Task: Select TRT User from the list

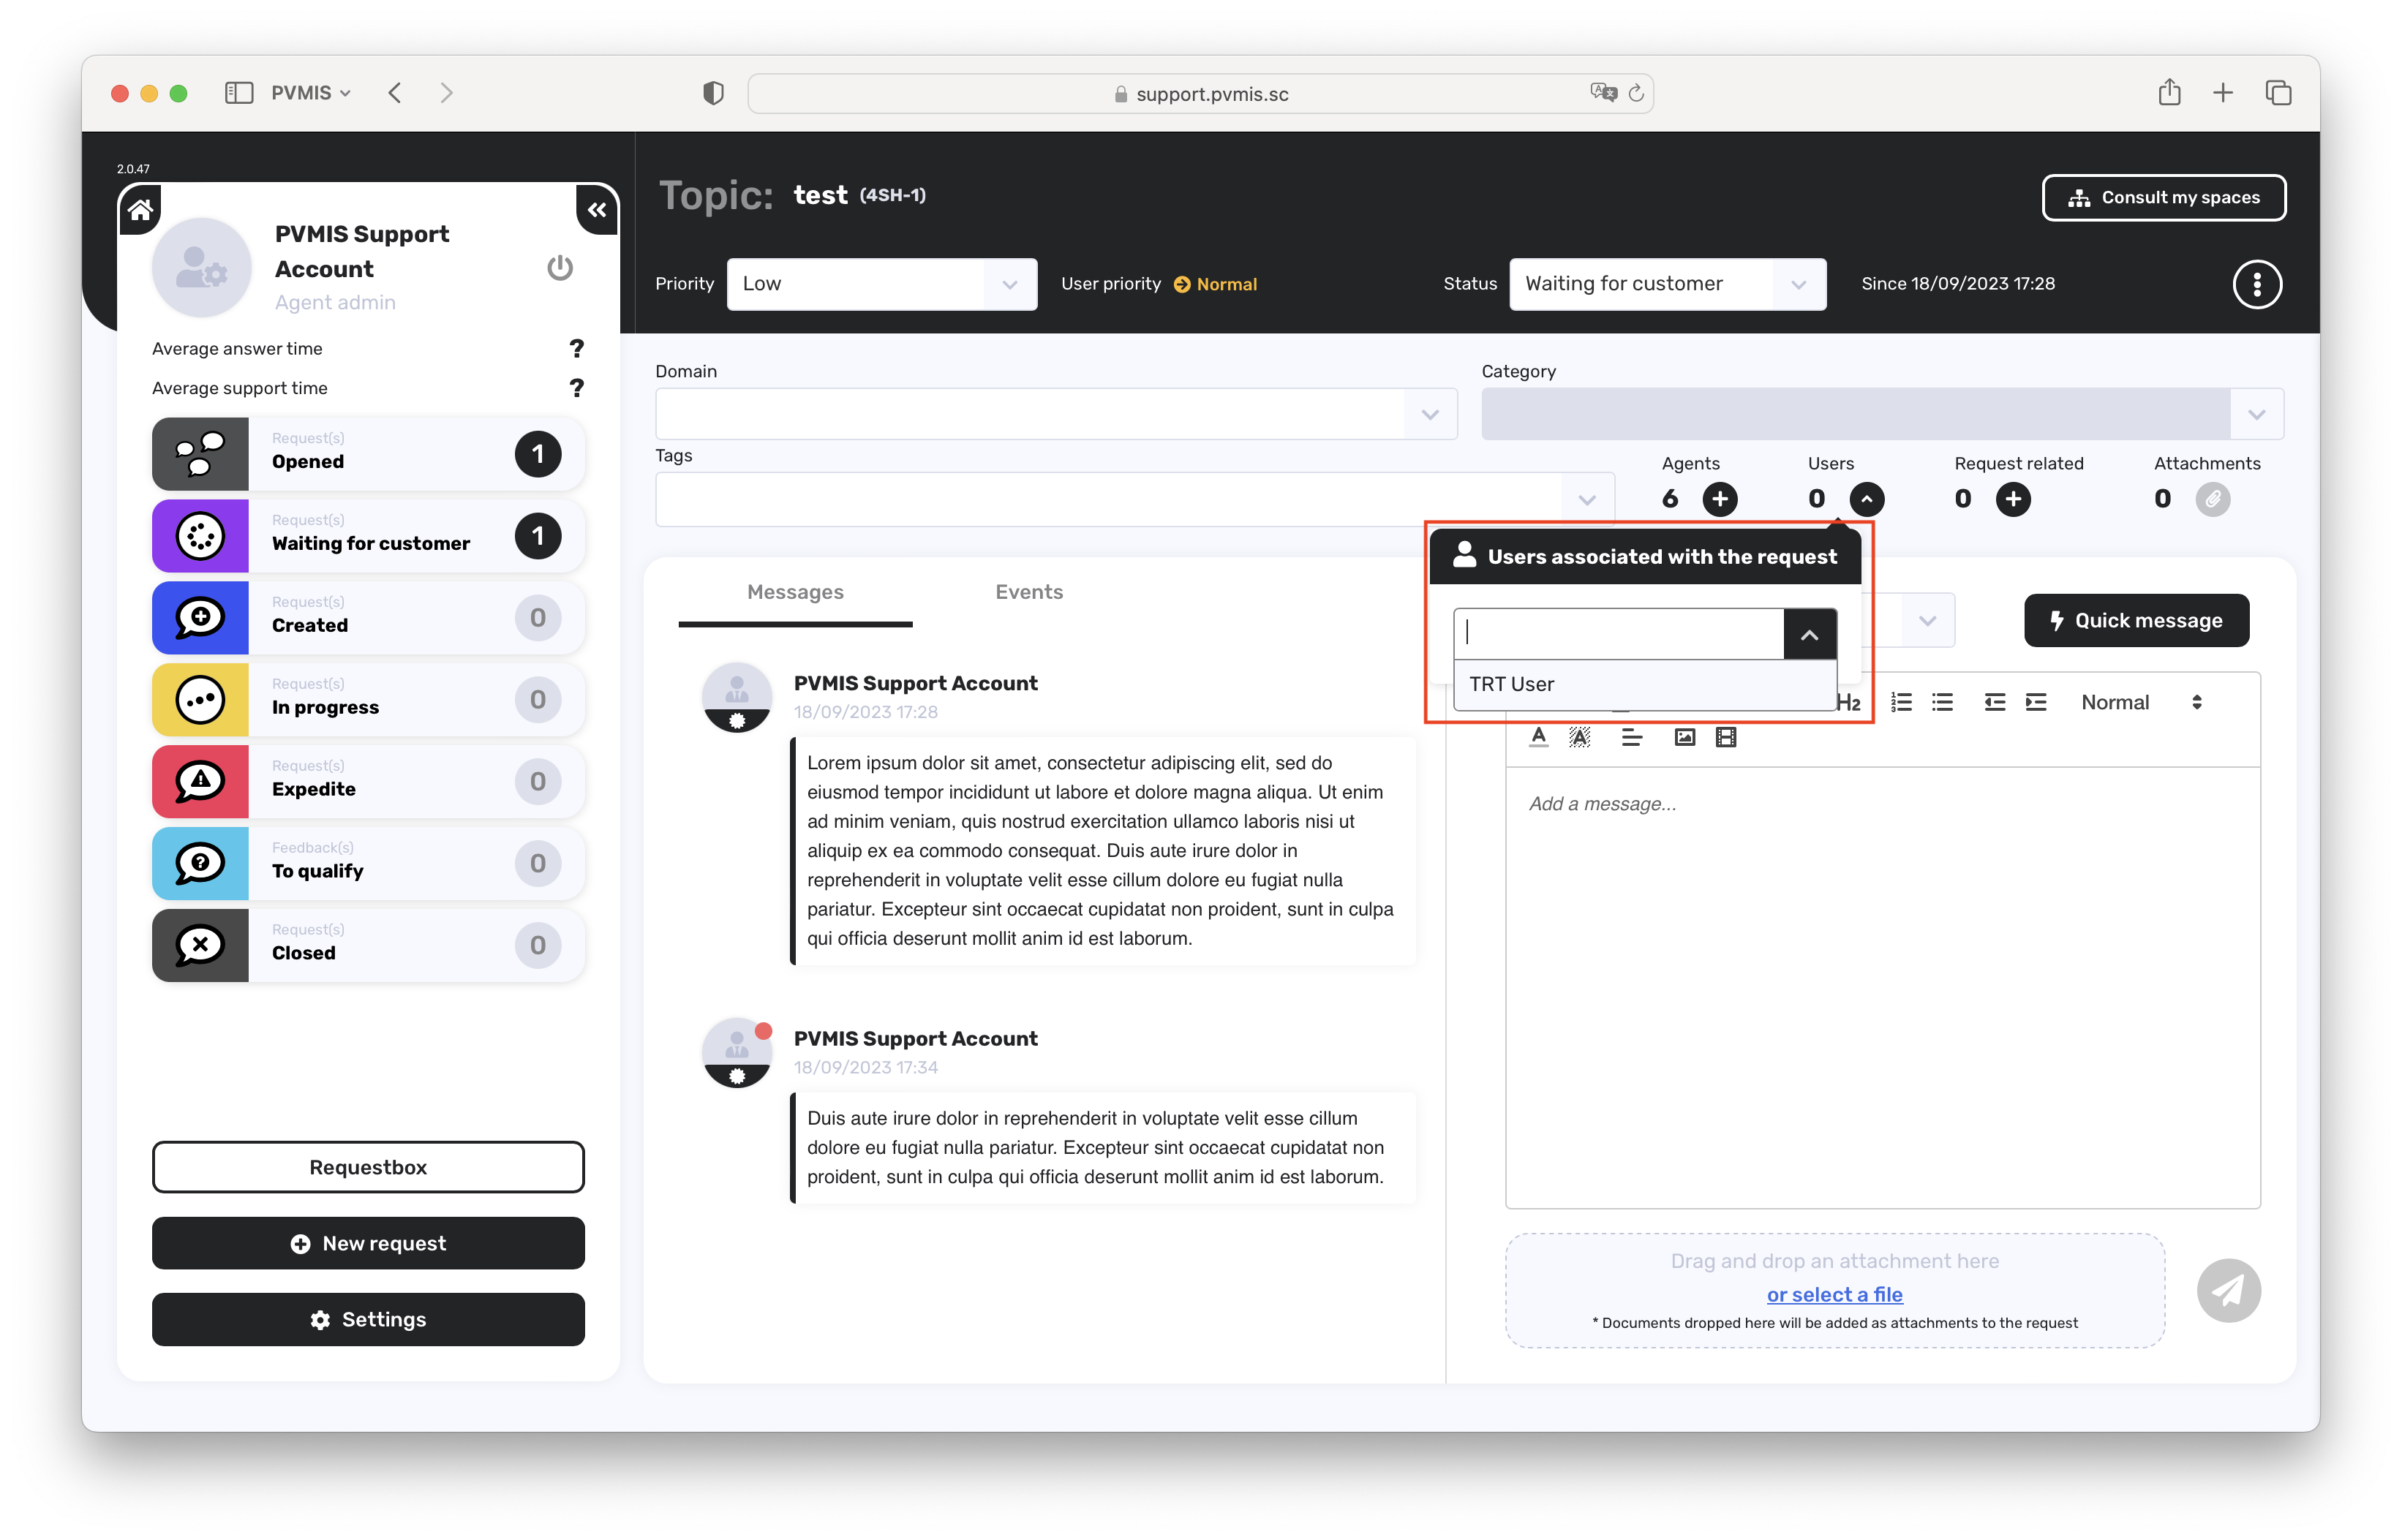Action: tap(1512, 684)
